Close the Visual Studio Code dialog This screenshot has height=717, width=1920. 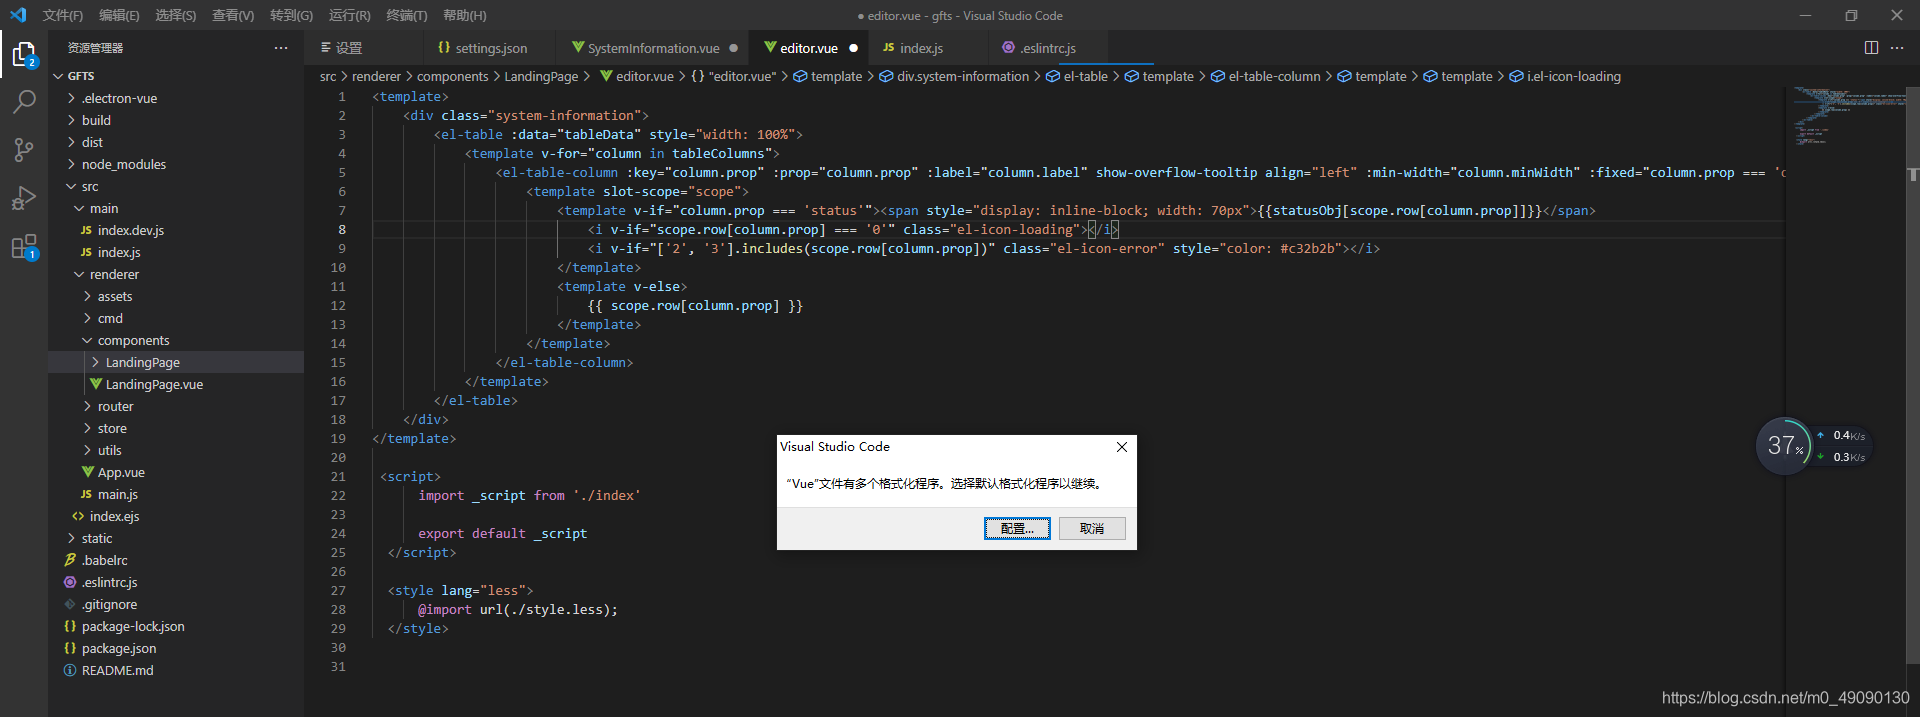pos(1122,447)
